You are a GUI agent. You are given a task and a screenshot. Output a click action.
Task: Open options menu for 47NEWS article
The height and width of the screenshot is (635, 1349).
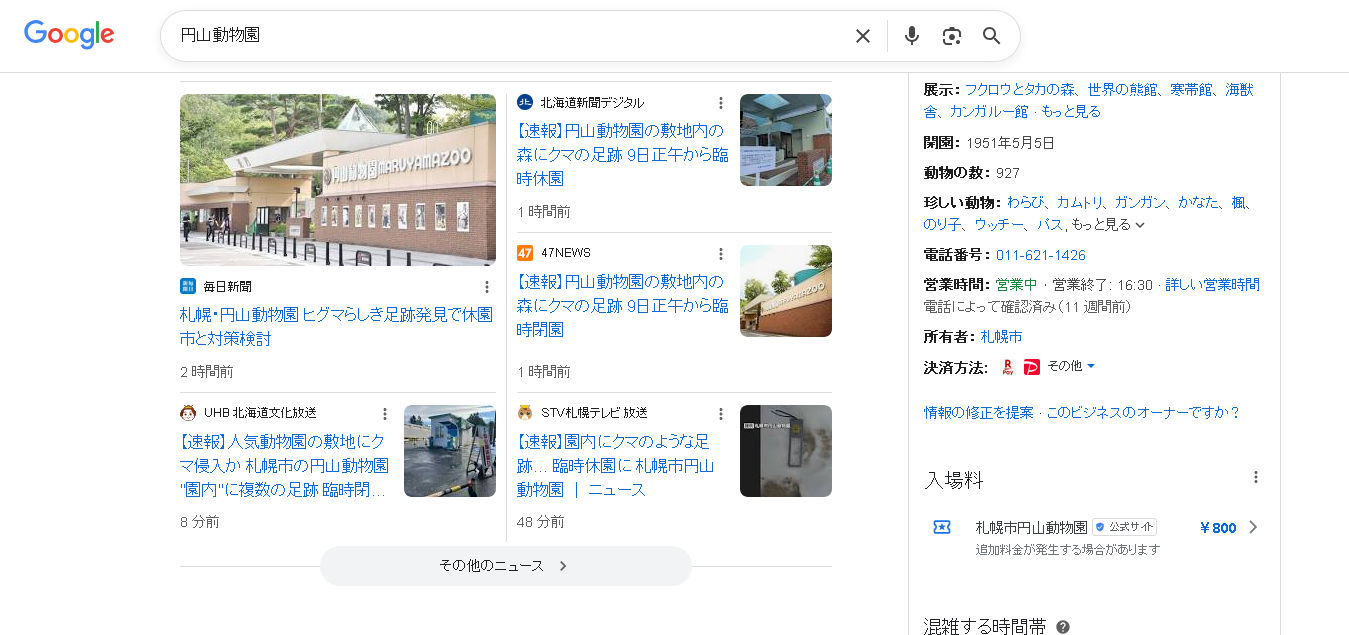tap(720, 253)
